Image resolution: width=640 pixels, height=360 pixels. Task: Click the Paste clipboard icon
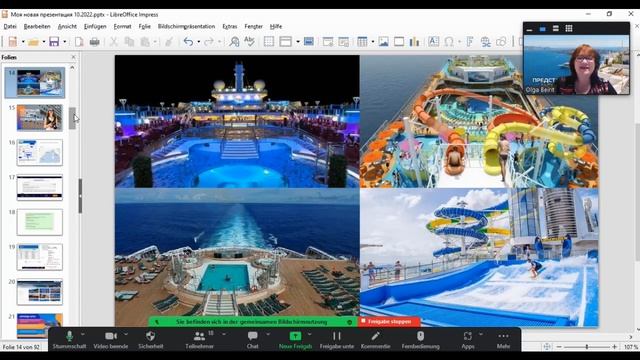tap(145, 42)
